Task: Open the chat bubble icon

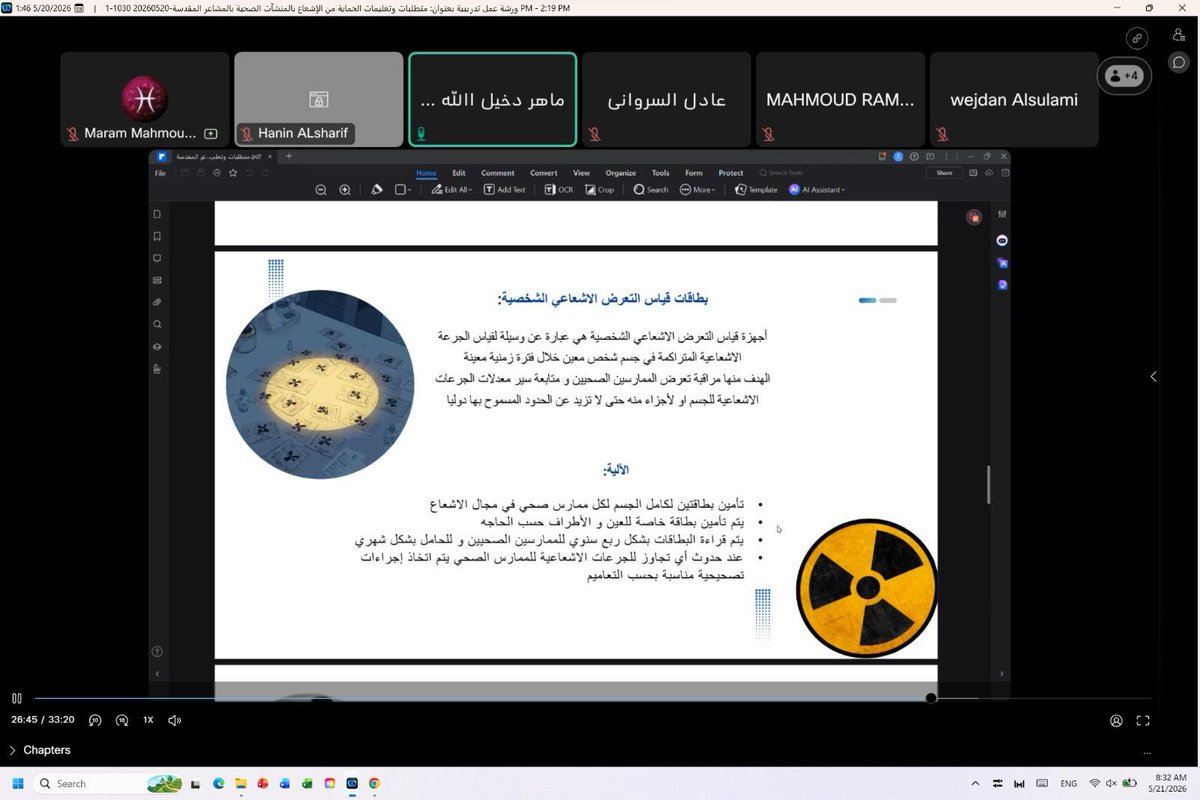Action: (x=1180, y=62)
